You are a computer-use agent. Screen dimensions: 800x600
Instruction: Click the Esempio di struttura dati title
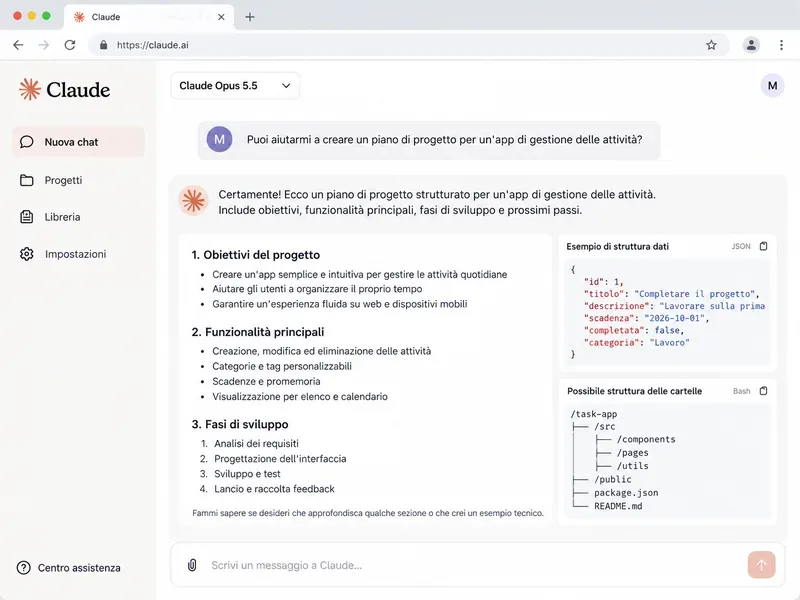click(x=617, y=246)
